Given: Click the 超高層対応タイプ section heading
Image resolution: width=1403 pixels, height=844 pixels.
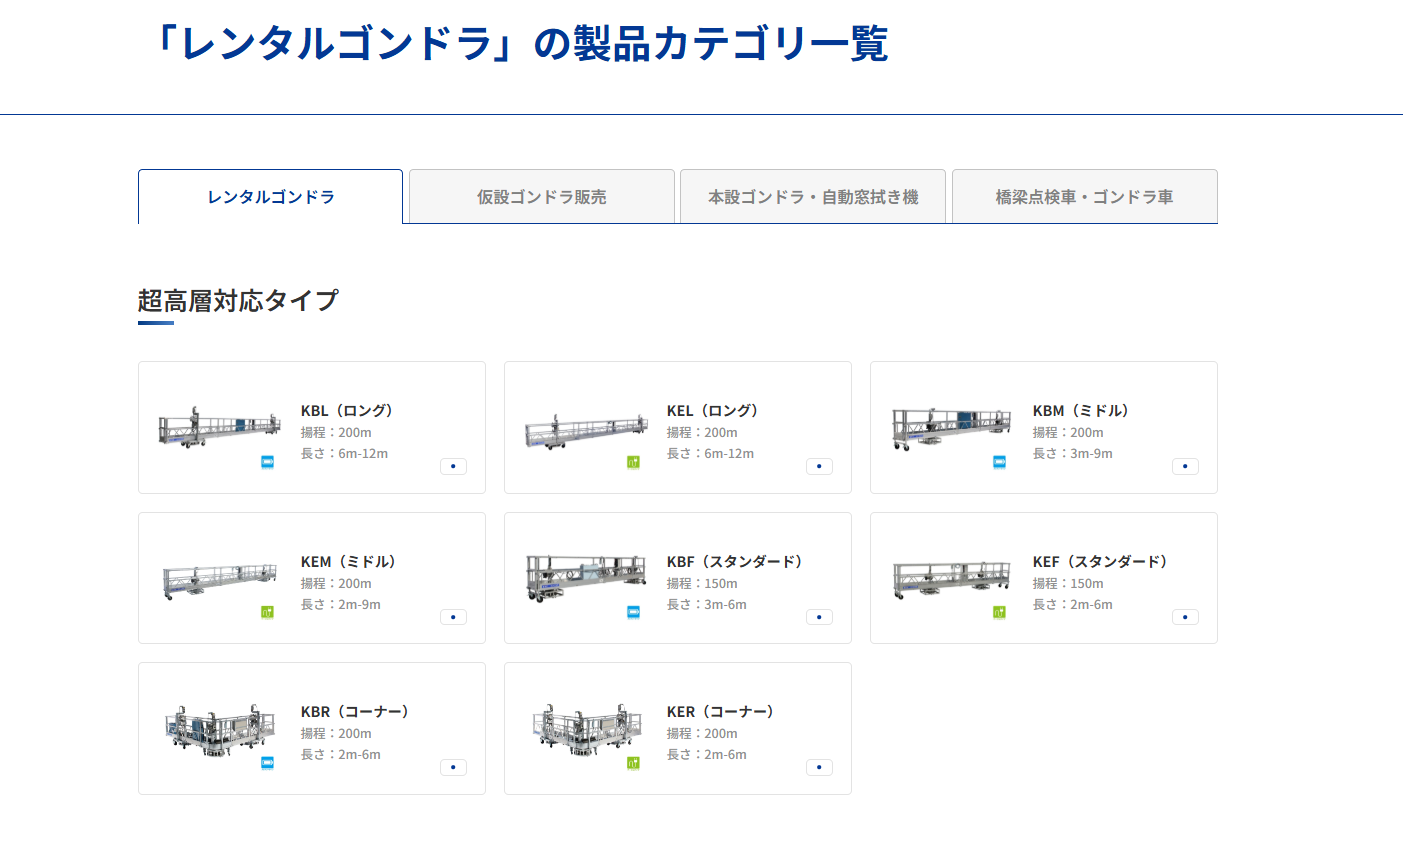Looking at the screenshot, I should point(239,299).
